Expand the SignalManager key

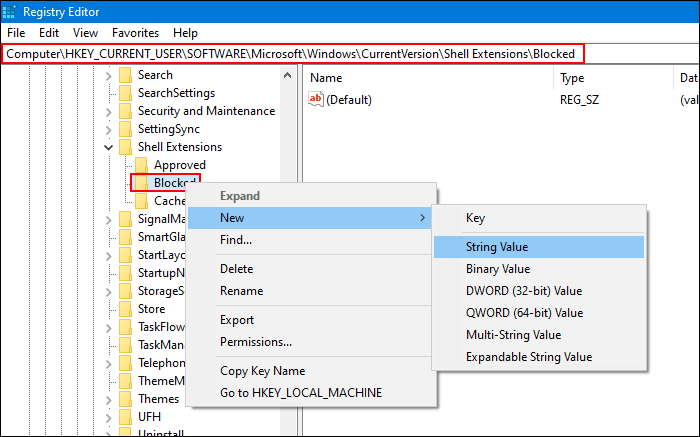point(108,220)
